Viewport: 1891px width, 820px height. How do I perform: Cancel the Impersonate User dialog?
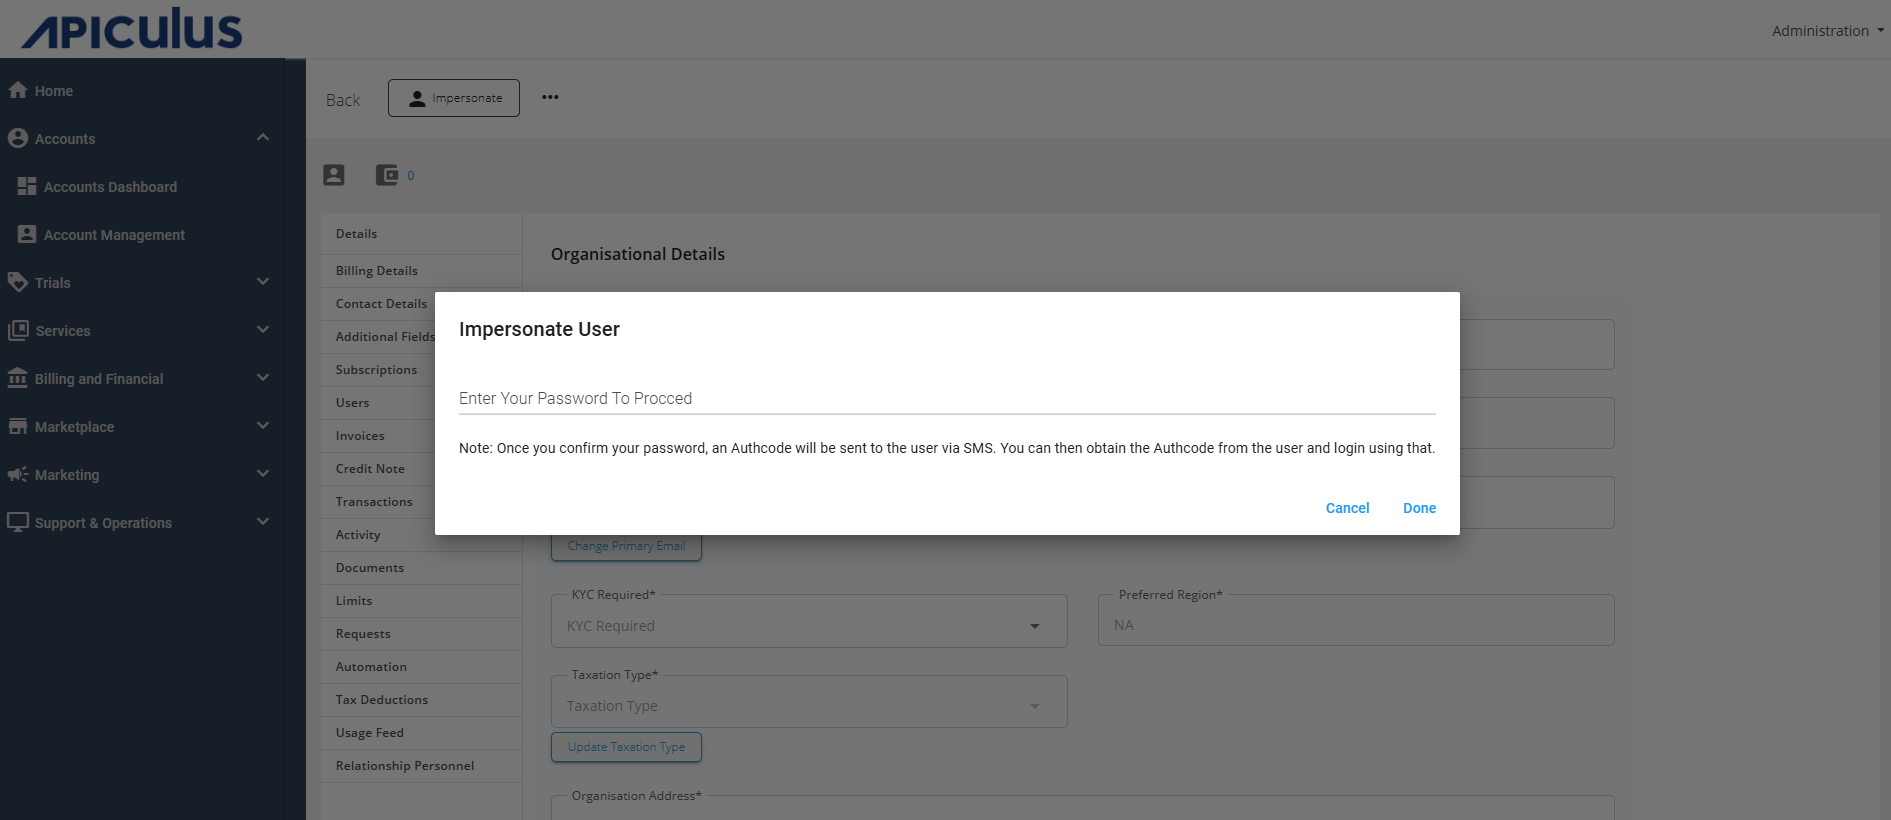coord(1347,508)
